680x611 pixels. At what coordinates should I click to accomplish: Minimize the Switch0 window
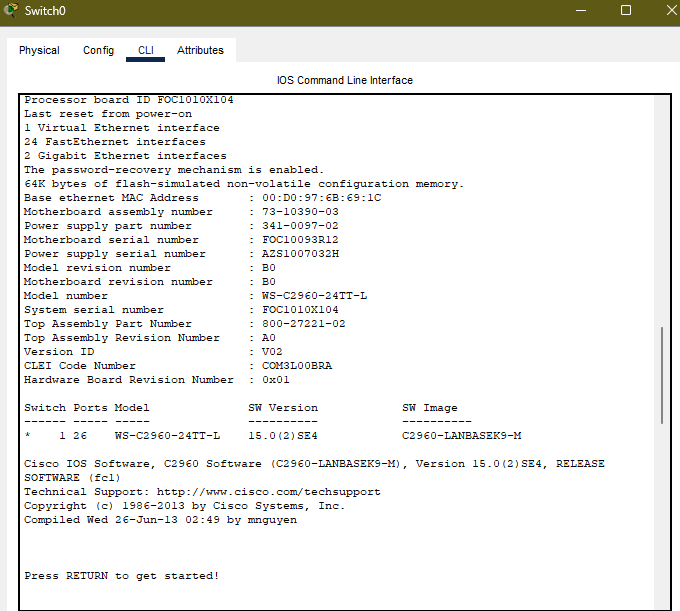pos(581,10)
